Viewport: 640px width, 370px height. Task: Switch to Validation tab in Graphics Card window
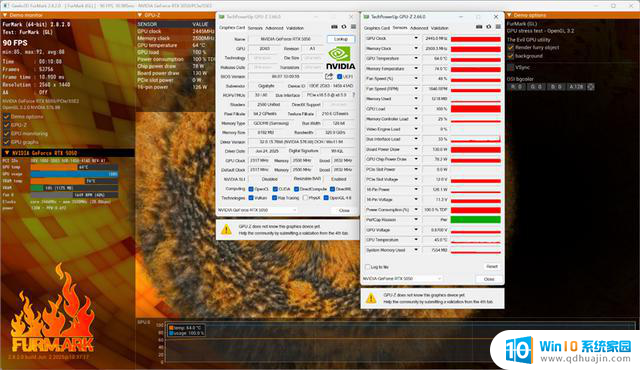[x=295, y=28]
